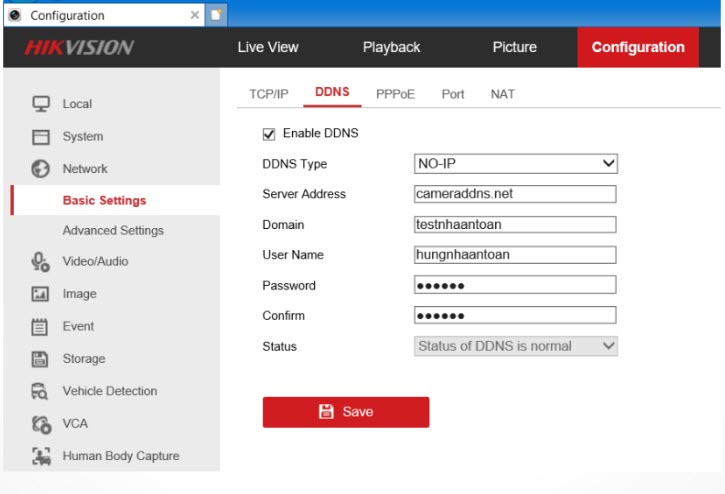
Task: Click the Server Address input field
Action: click(515, 194)
